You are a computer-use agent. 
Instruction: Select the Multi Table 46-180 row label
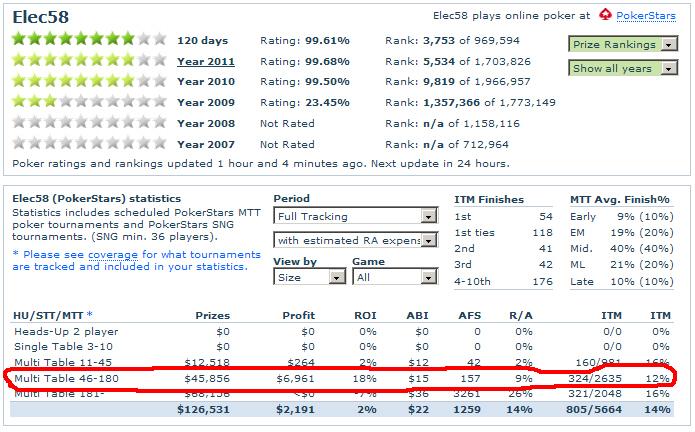point(66,378)
